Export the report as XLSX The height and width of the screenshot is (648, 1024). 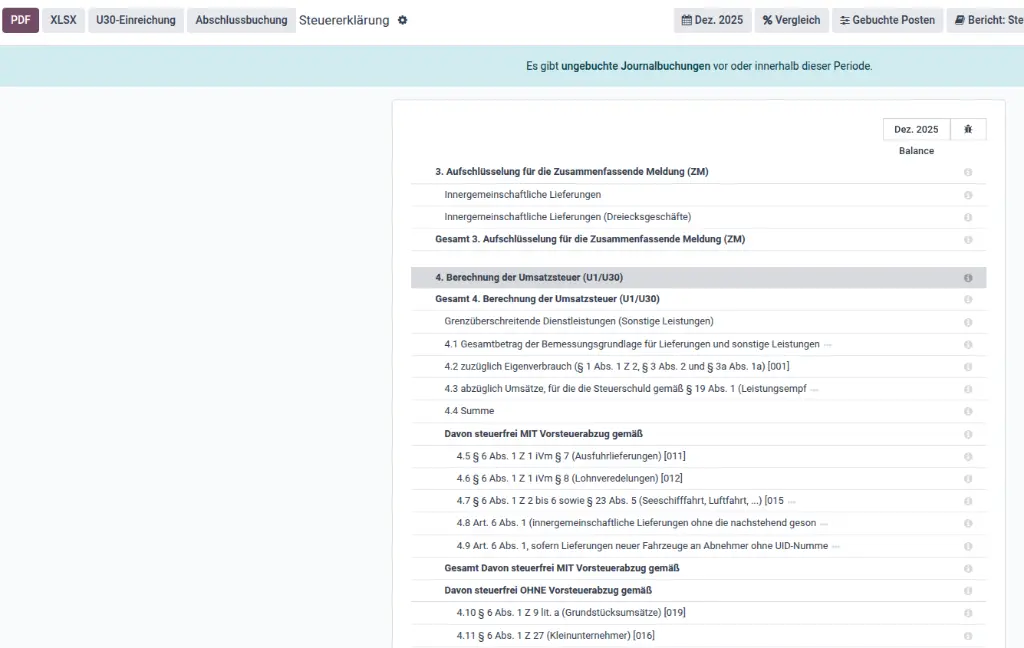click(x=63, y=20)
